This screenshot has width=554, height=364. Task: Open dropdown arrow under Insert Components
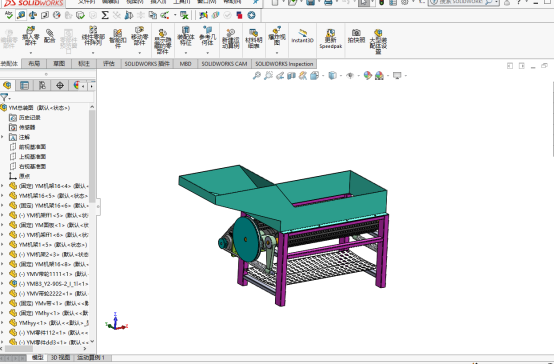click(31, 53)
